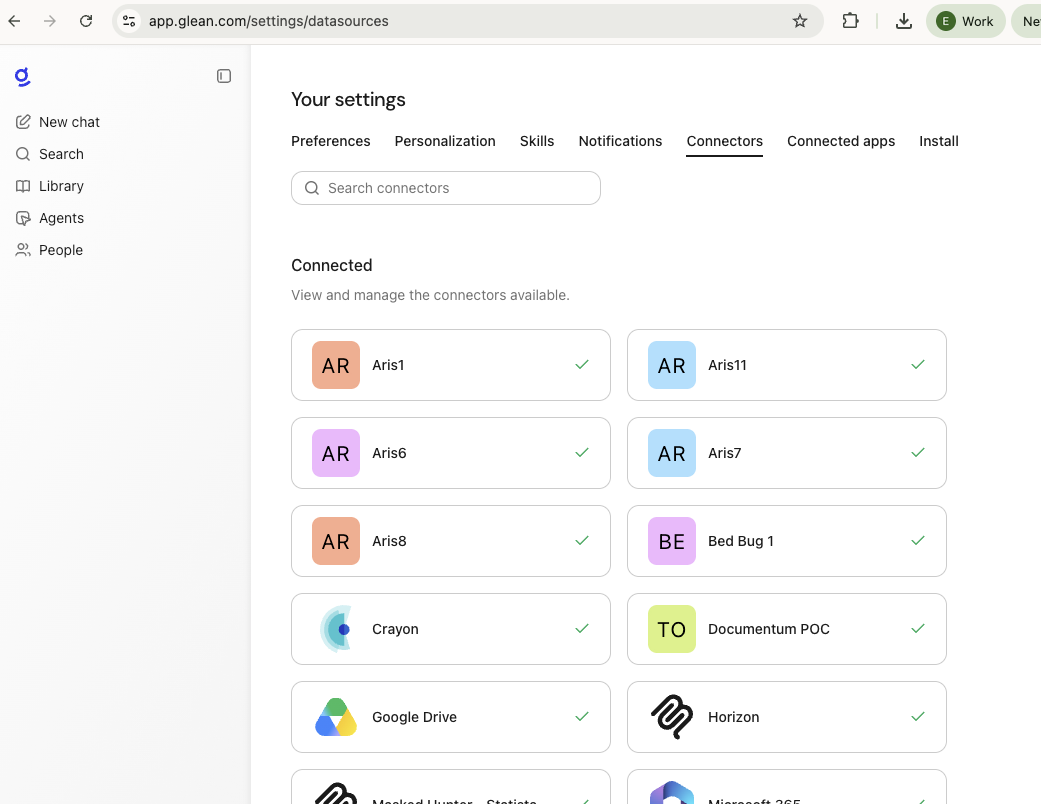1041x804 pixels.
Task: Click the checkmark on Horizon card
Action: tap(918, 716)
